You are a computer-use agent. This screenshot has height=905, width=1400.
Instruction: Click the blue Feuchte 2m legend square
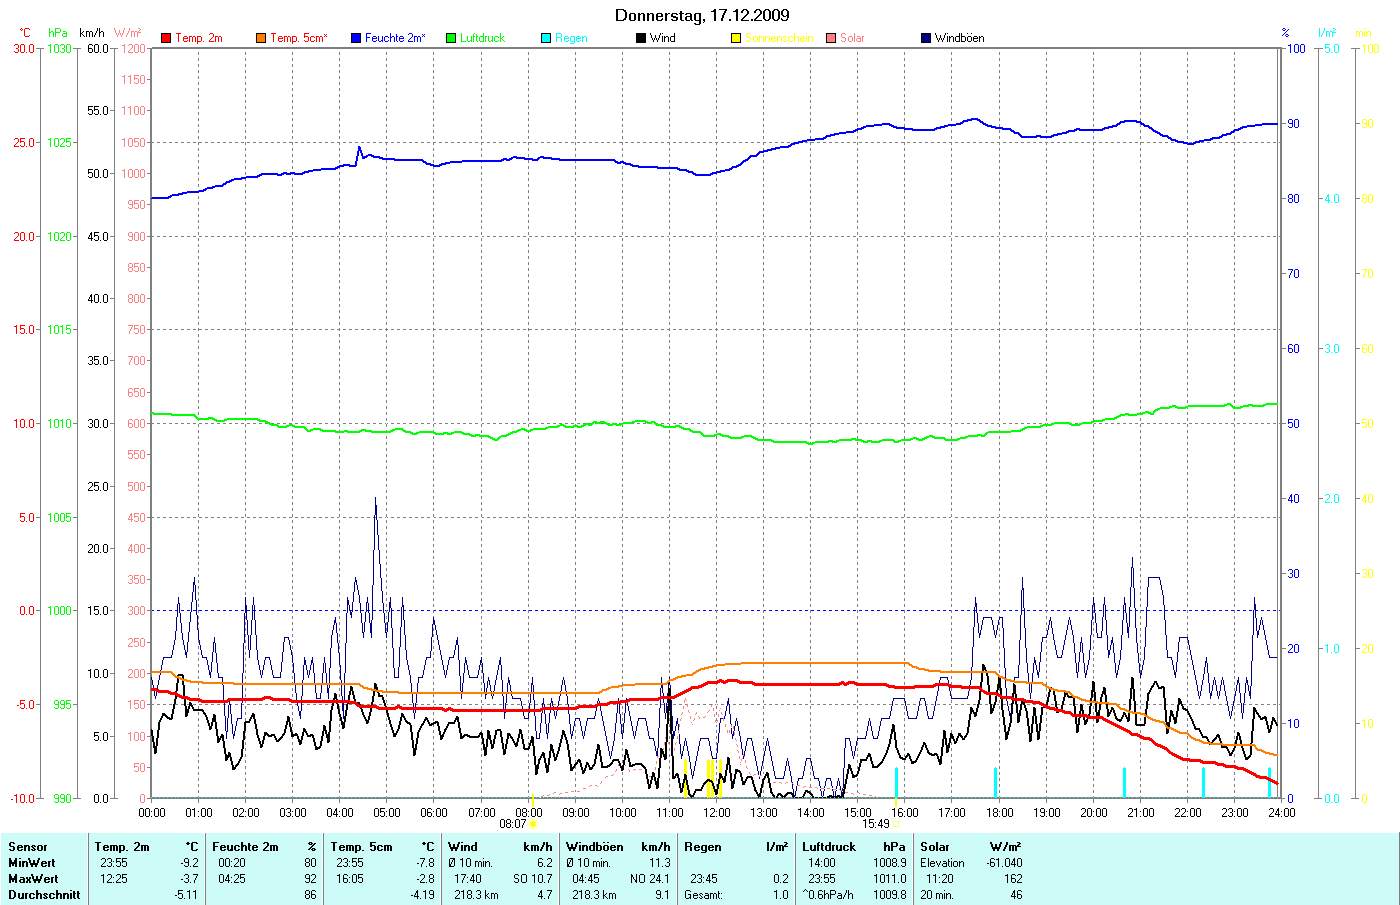356,38
